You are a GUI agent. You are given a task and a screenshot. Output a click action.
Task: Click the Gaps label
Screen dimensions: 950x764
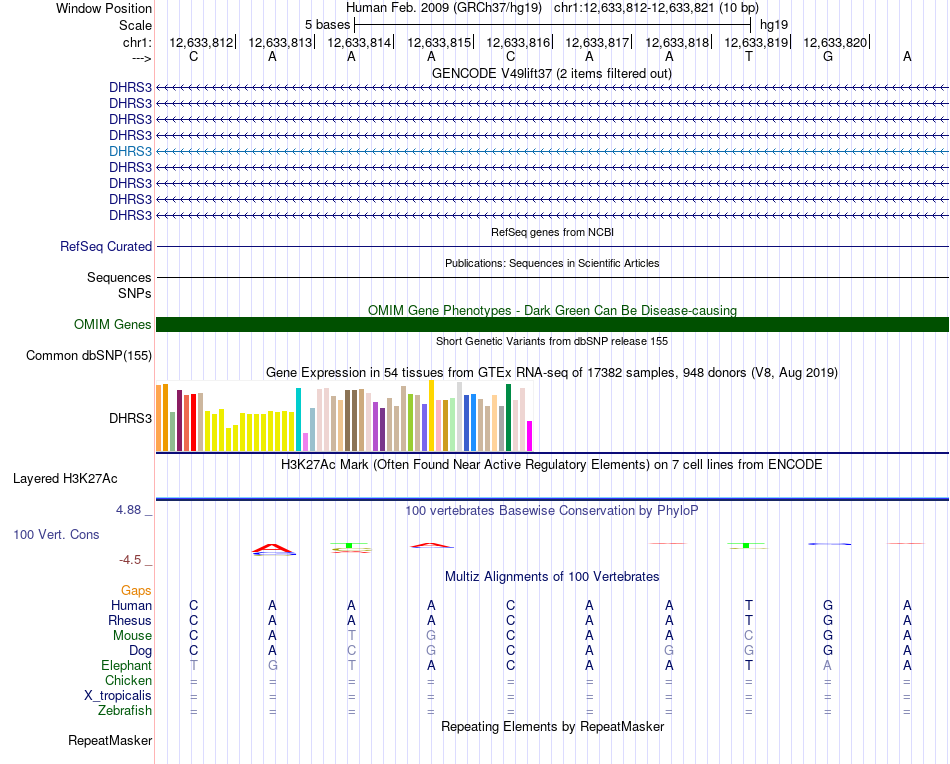[136, 590]
